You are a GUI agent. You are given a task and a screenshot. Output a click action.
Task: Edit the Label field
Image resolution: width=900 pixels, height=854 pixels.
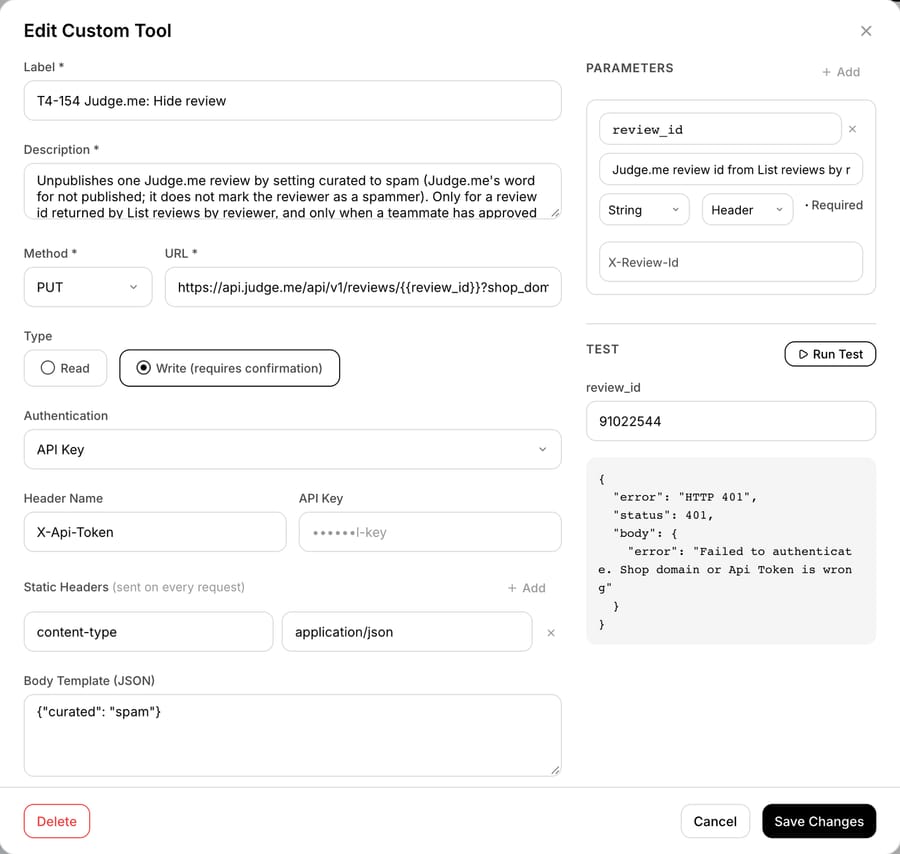(293, 100)
